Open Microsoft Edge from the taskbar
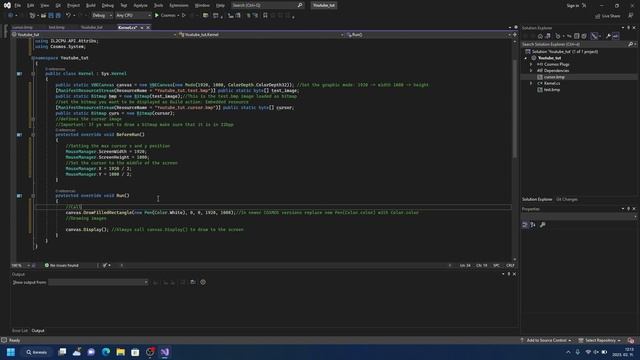Screen dimensions: 640x360 pyautogui.click(x=106, y=352)
